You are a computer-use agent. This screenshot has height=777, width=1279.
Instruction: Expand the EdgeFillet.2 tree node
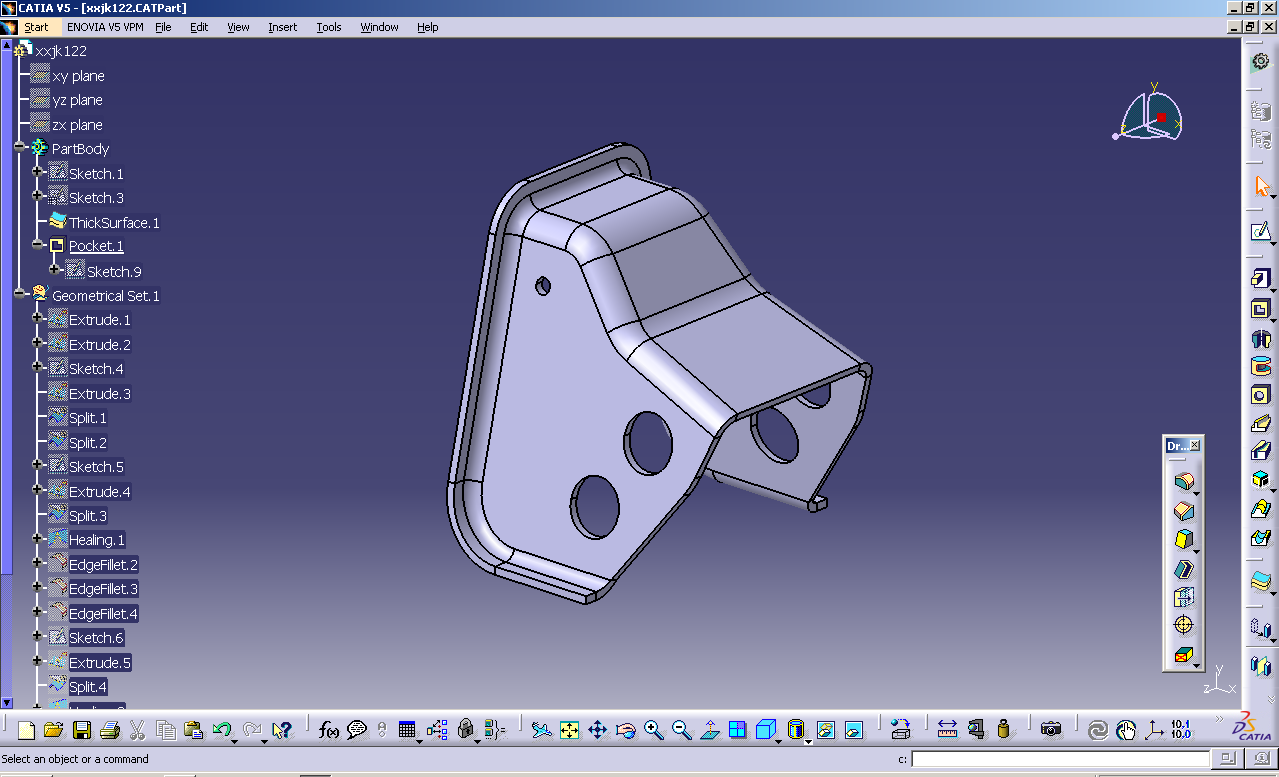pyautogui.click(x=37, y=564)
